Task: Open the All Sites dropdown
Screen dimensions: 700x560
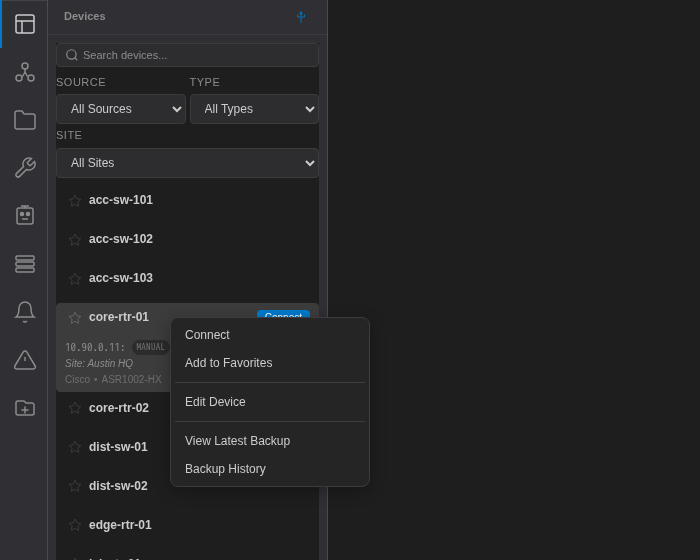Action: (x=188, y=163)
